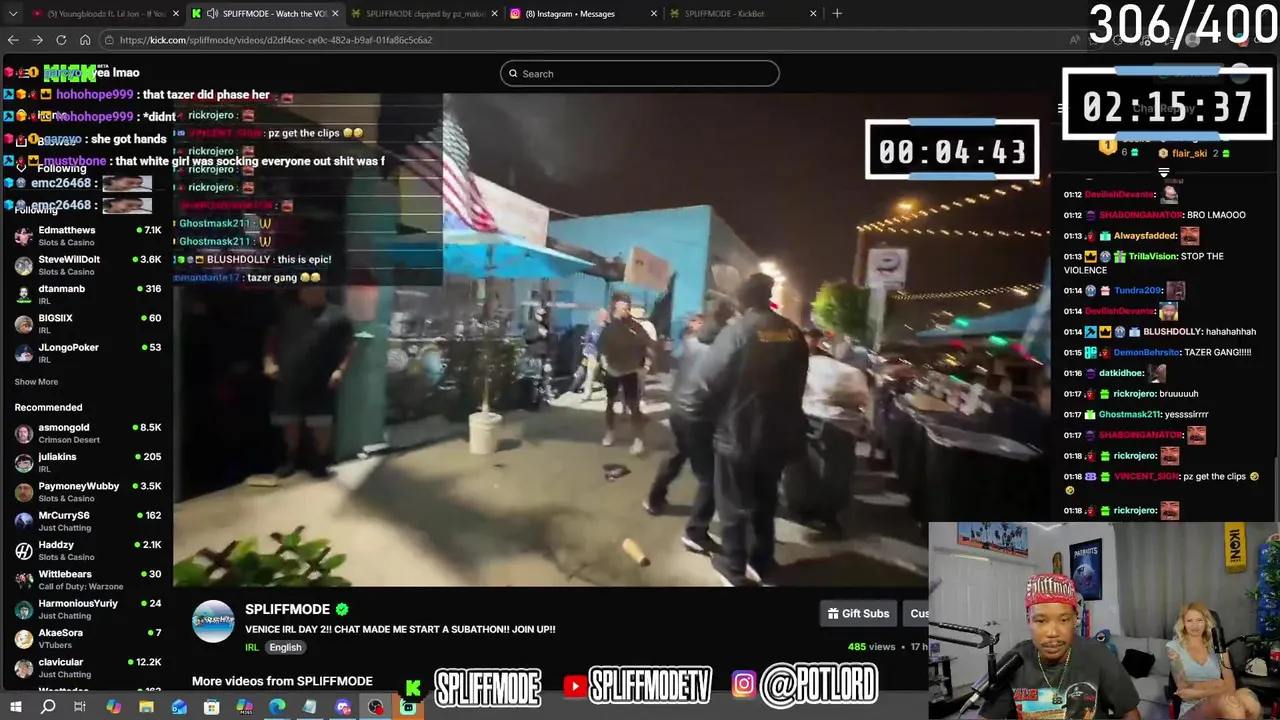Screen dimensions: 1280x720
Task: Reload the Kick page
Action: click(61, 40)
